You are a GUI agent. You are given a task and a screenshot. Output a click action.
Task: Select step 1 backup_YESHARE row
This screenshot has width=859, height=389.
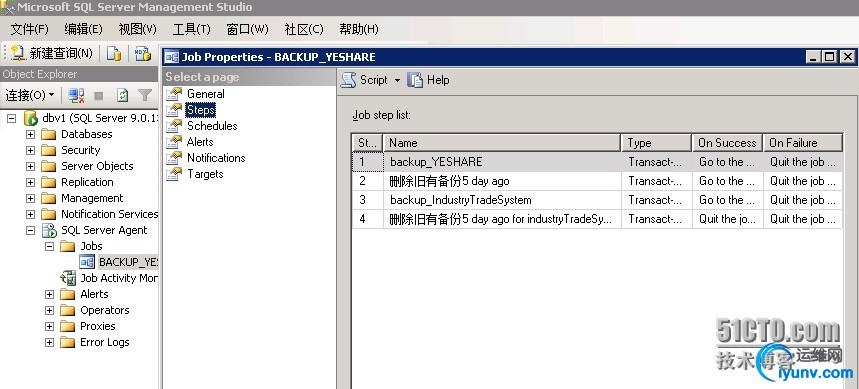coord(597,162)
